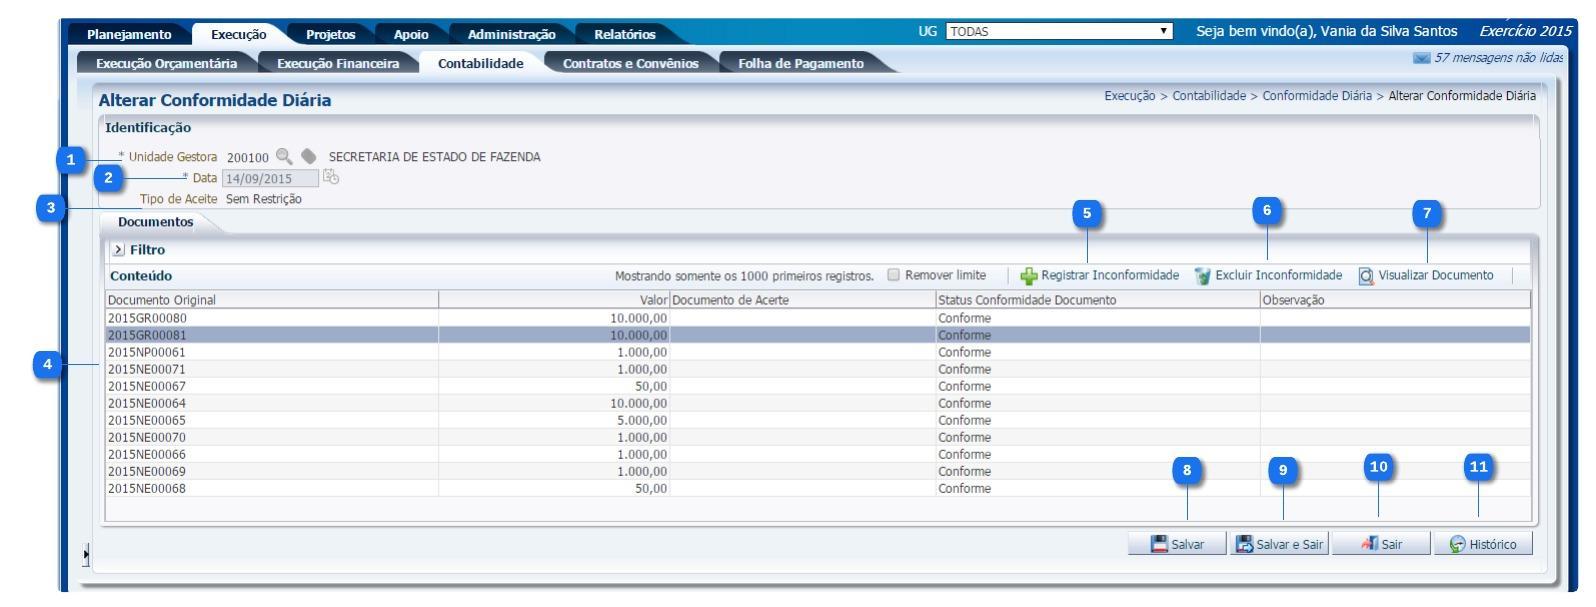Click the Registrar Inconformidade green plus icon
This screenshot has width=1596, height=607.
pos(1028,276)
